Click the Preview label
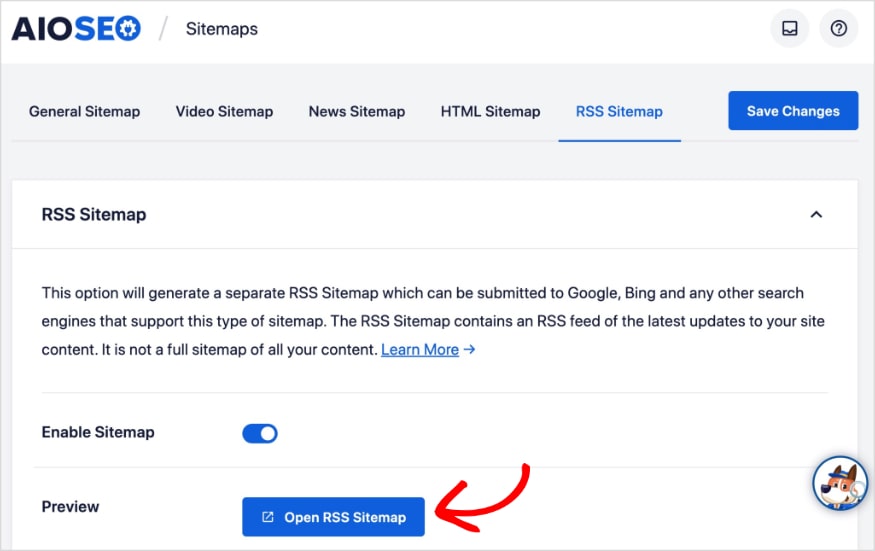The width and height of the screenshot is (875, 551). click(x=70, y=506)
